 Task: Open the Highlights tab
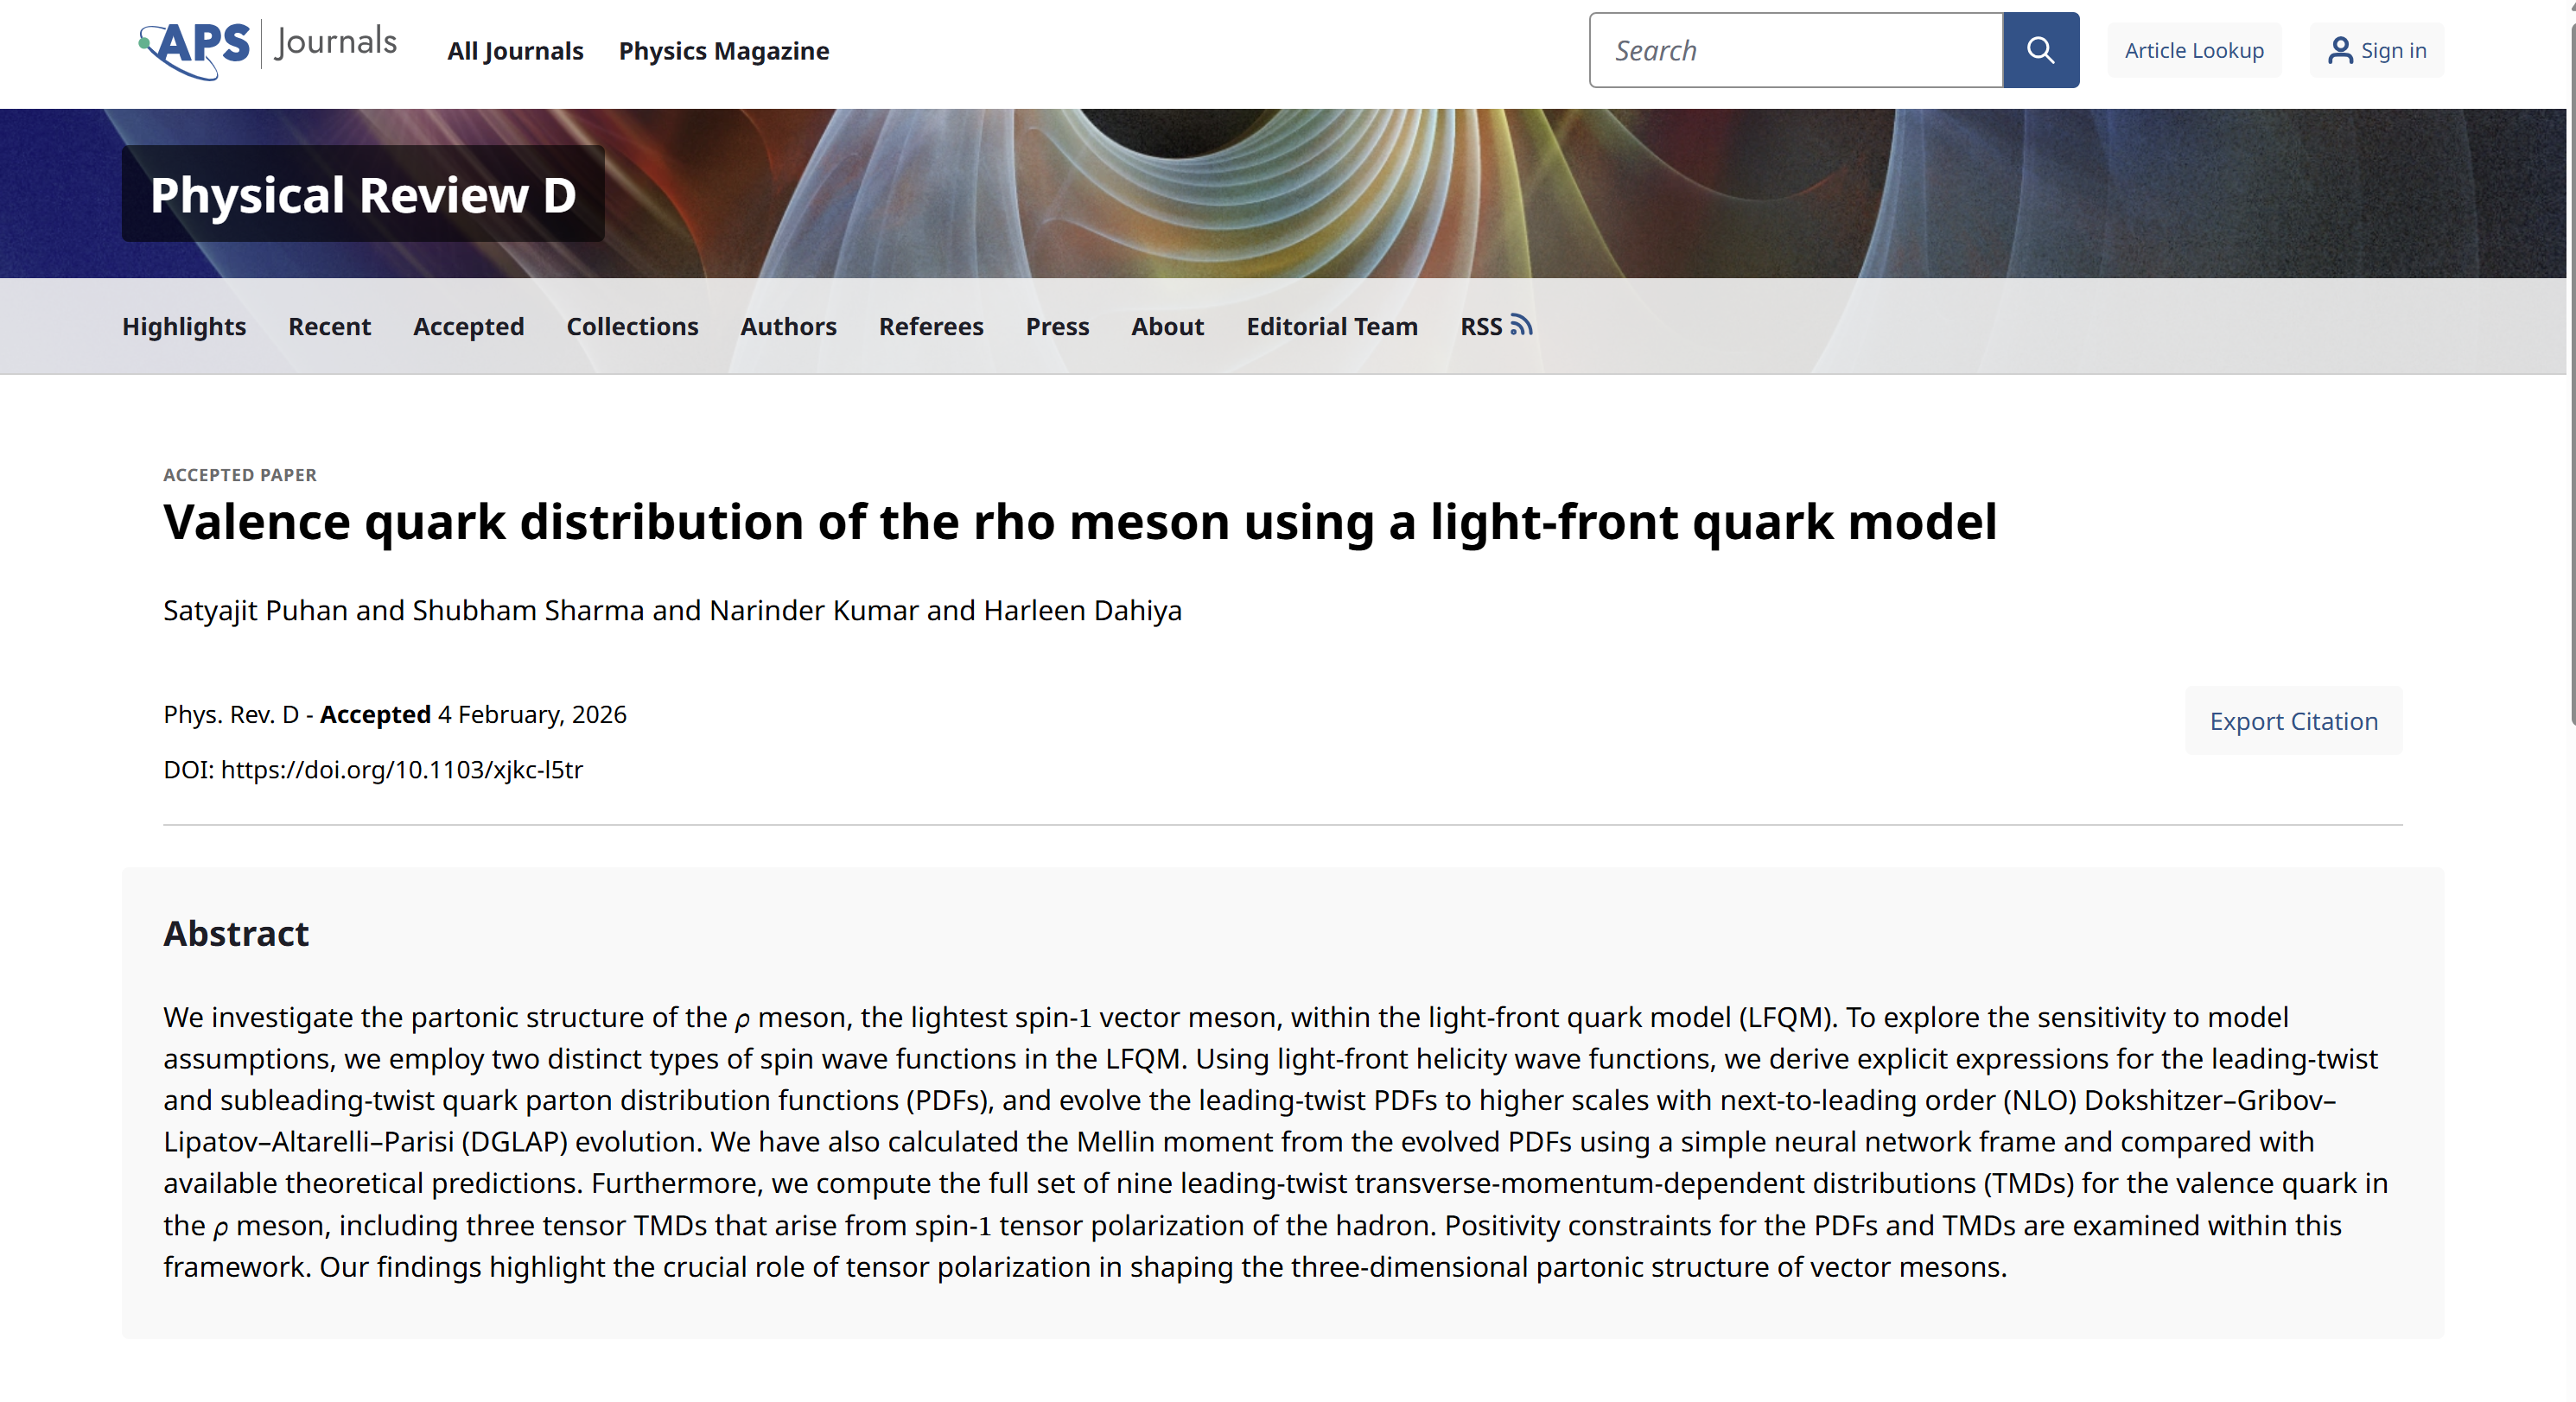184,326
